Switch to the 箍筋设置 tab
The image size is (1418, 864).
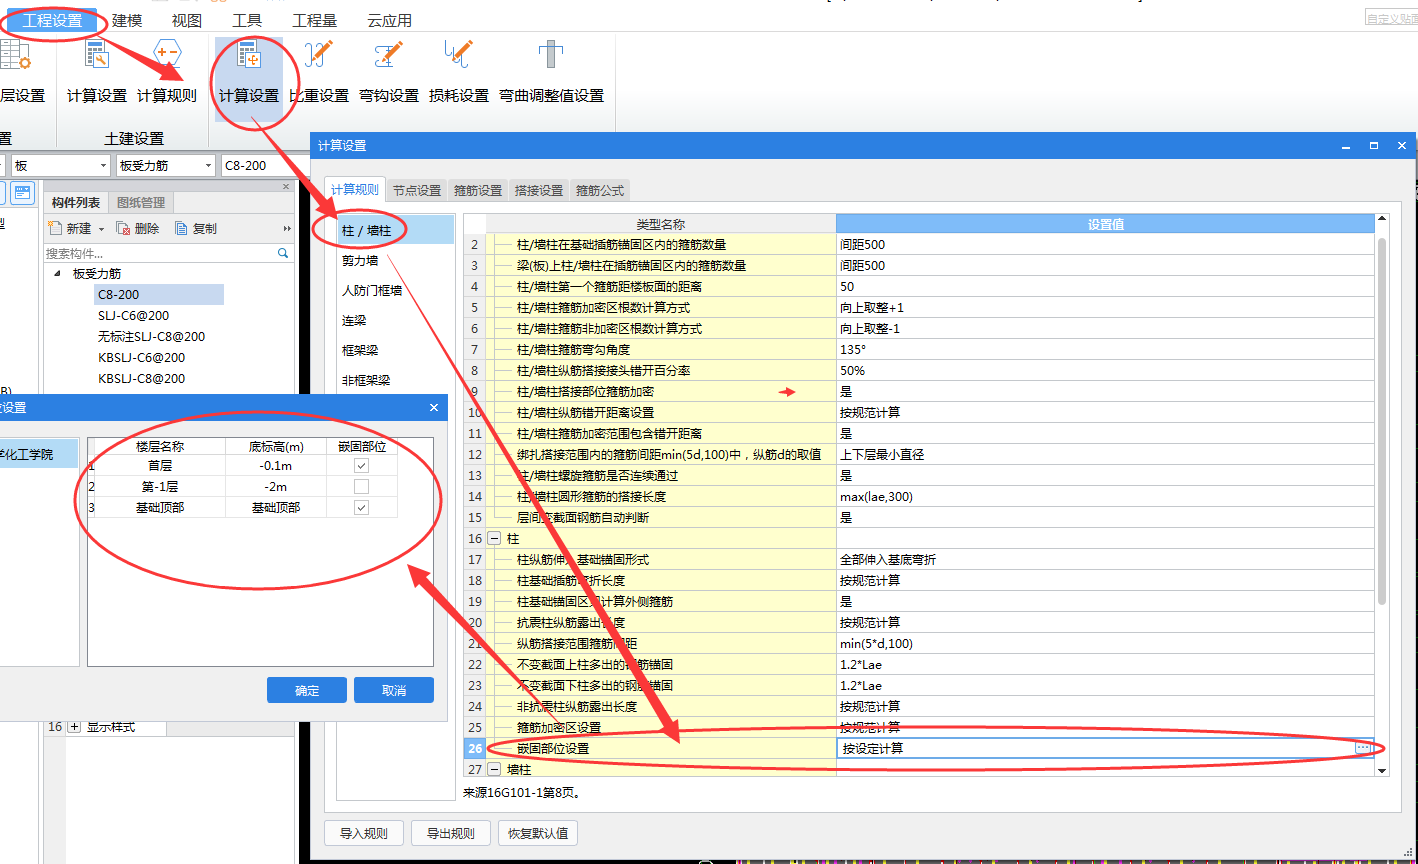tap(478, 190)
